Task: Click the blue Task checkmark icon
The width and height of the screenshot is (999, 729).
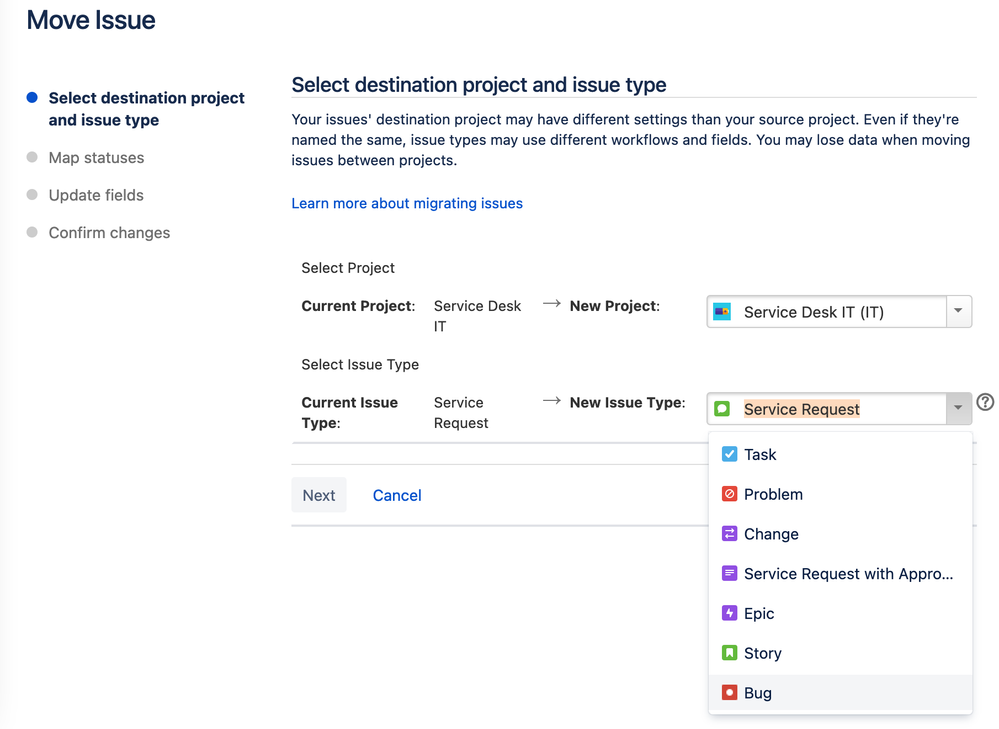Action: coord(729,454)
